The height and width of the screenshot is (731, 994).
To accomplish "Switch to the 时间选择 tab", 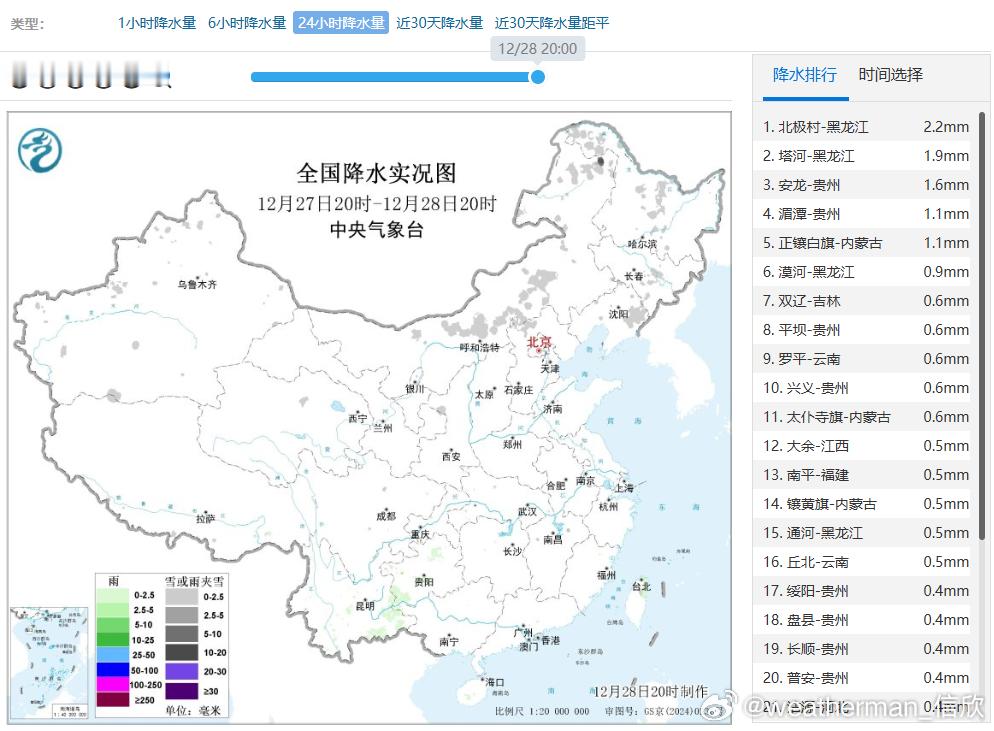I will tap(890, 75).
